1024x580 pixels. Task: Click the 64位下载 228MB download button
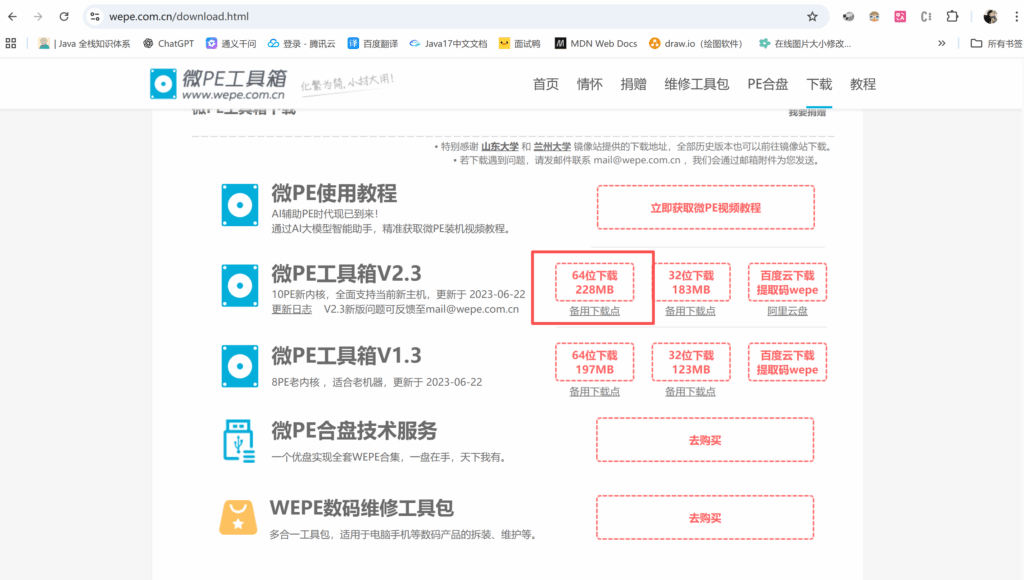click(x=594, y=282)
